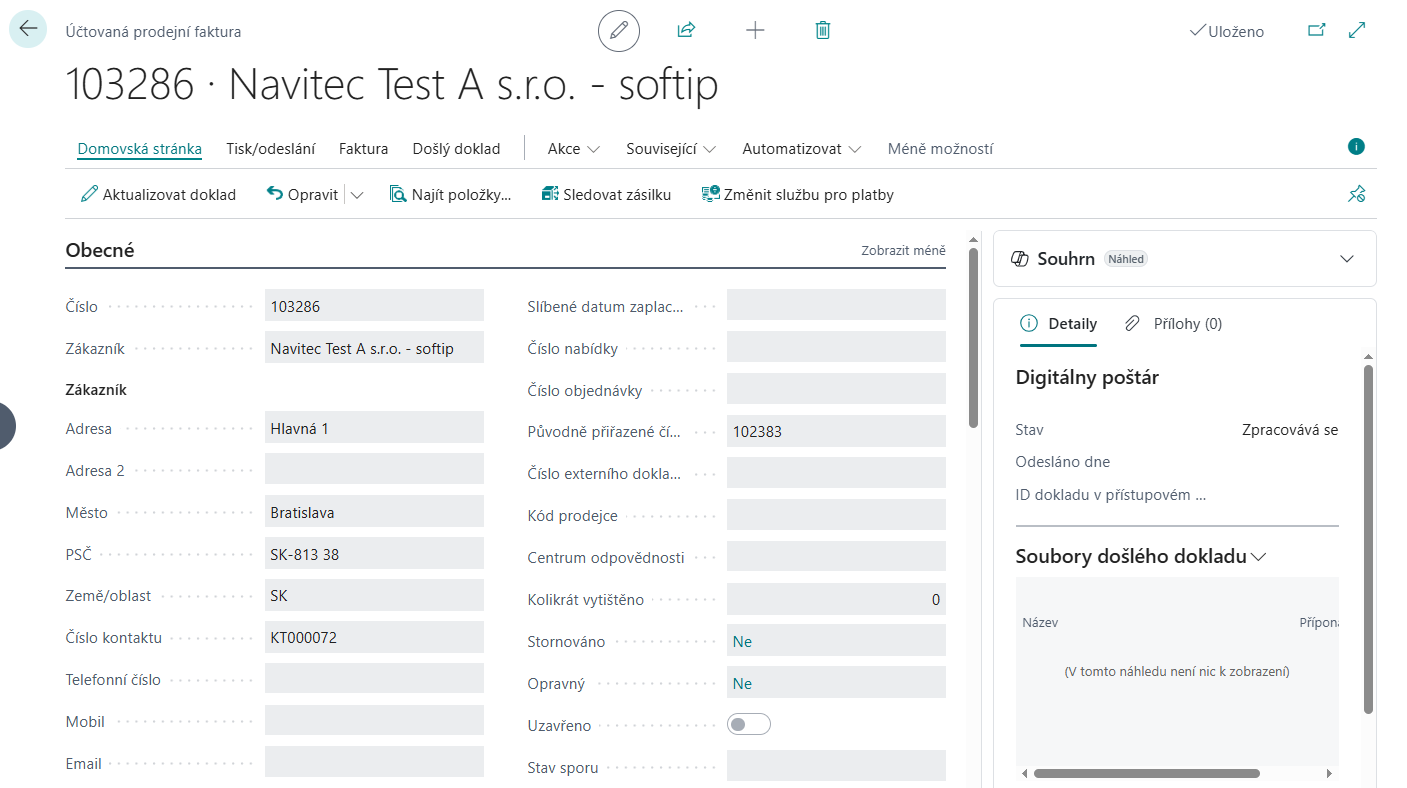
Task: Open the Tisk/odeslání tab
Action: 271,149
